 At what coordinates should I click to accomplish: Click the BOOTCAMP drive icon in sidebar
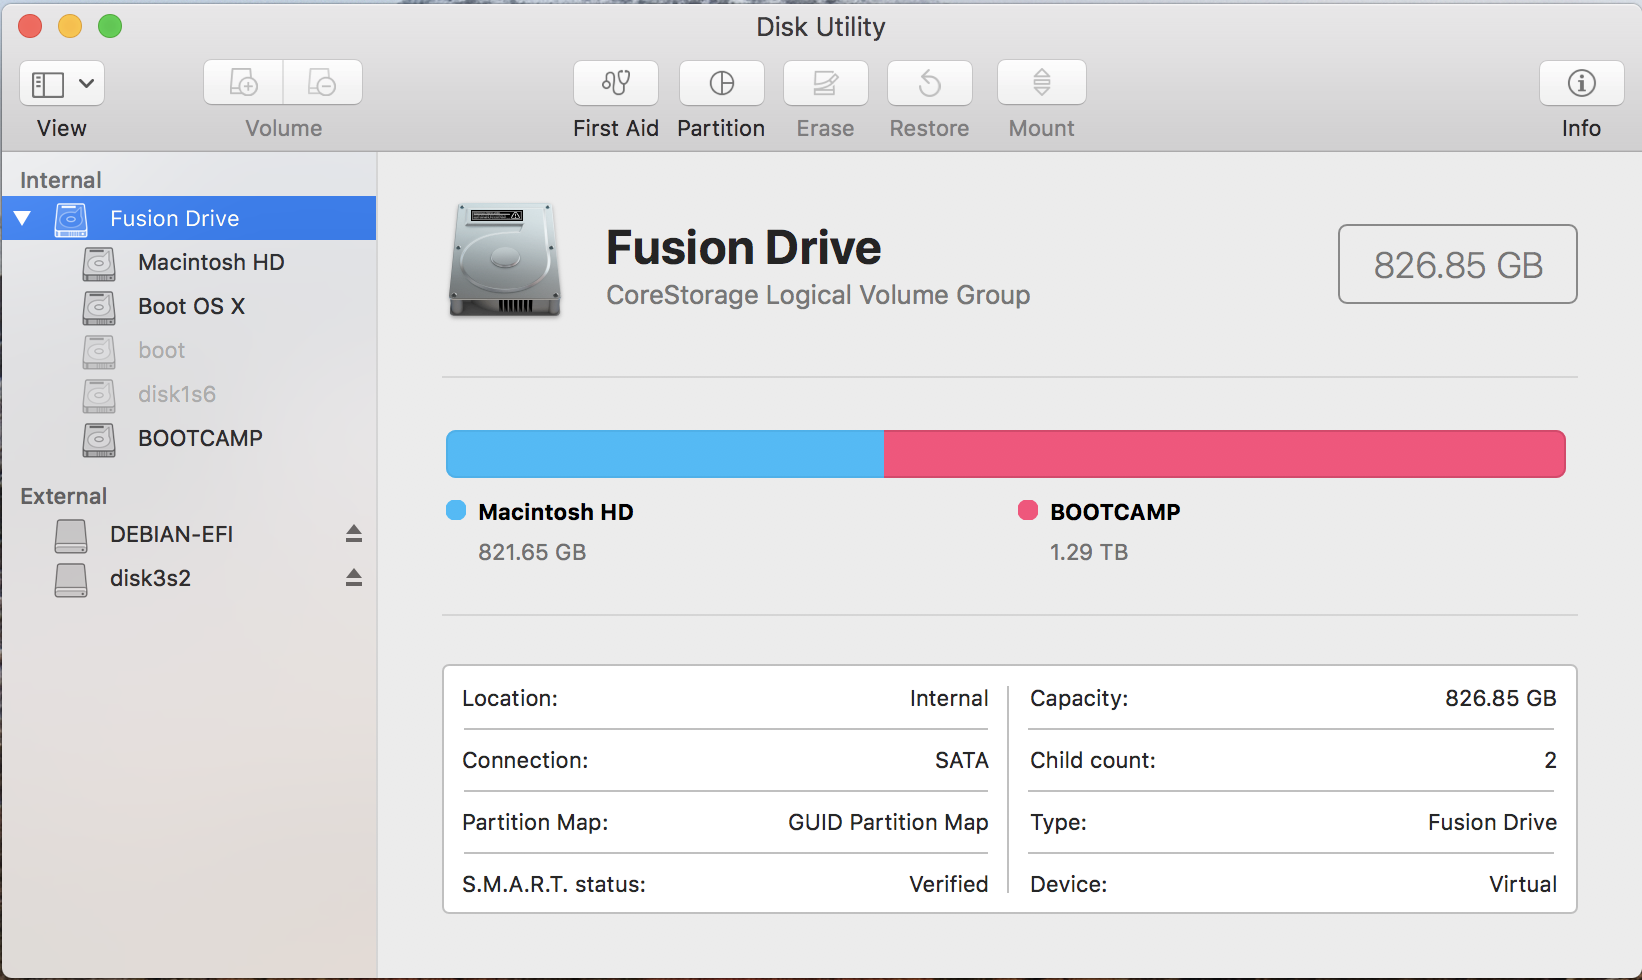[x=99, y=439]
